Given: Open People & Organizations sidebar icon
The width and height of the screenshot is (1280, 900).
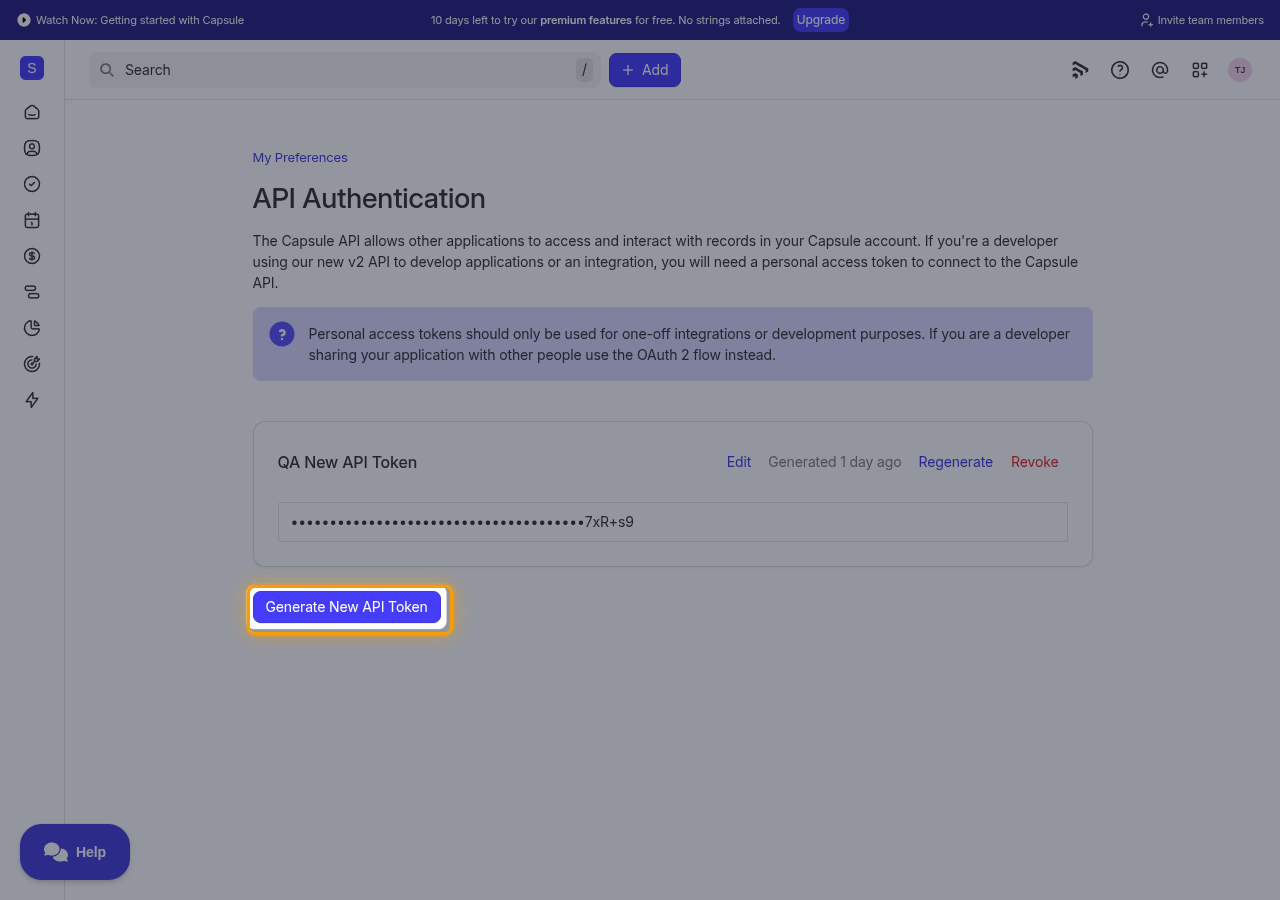Looking at the screenshot, I should [32, 148].
